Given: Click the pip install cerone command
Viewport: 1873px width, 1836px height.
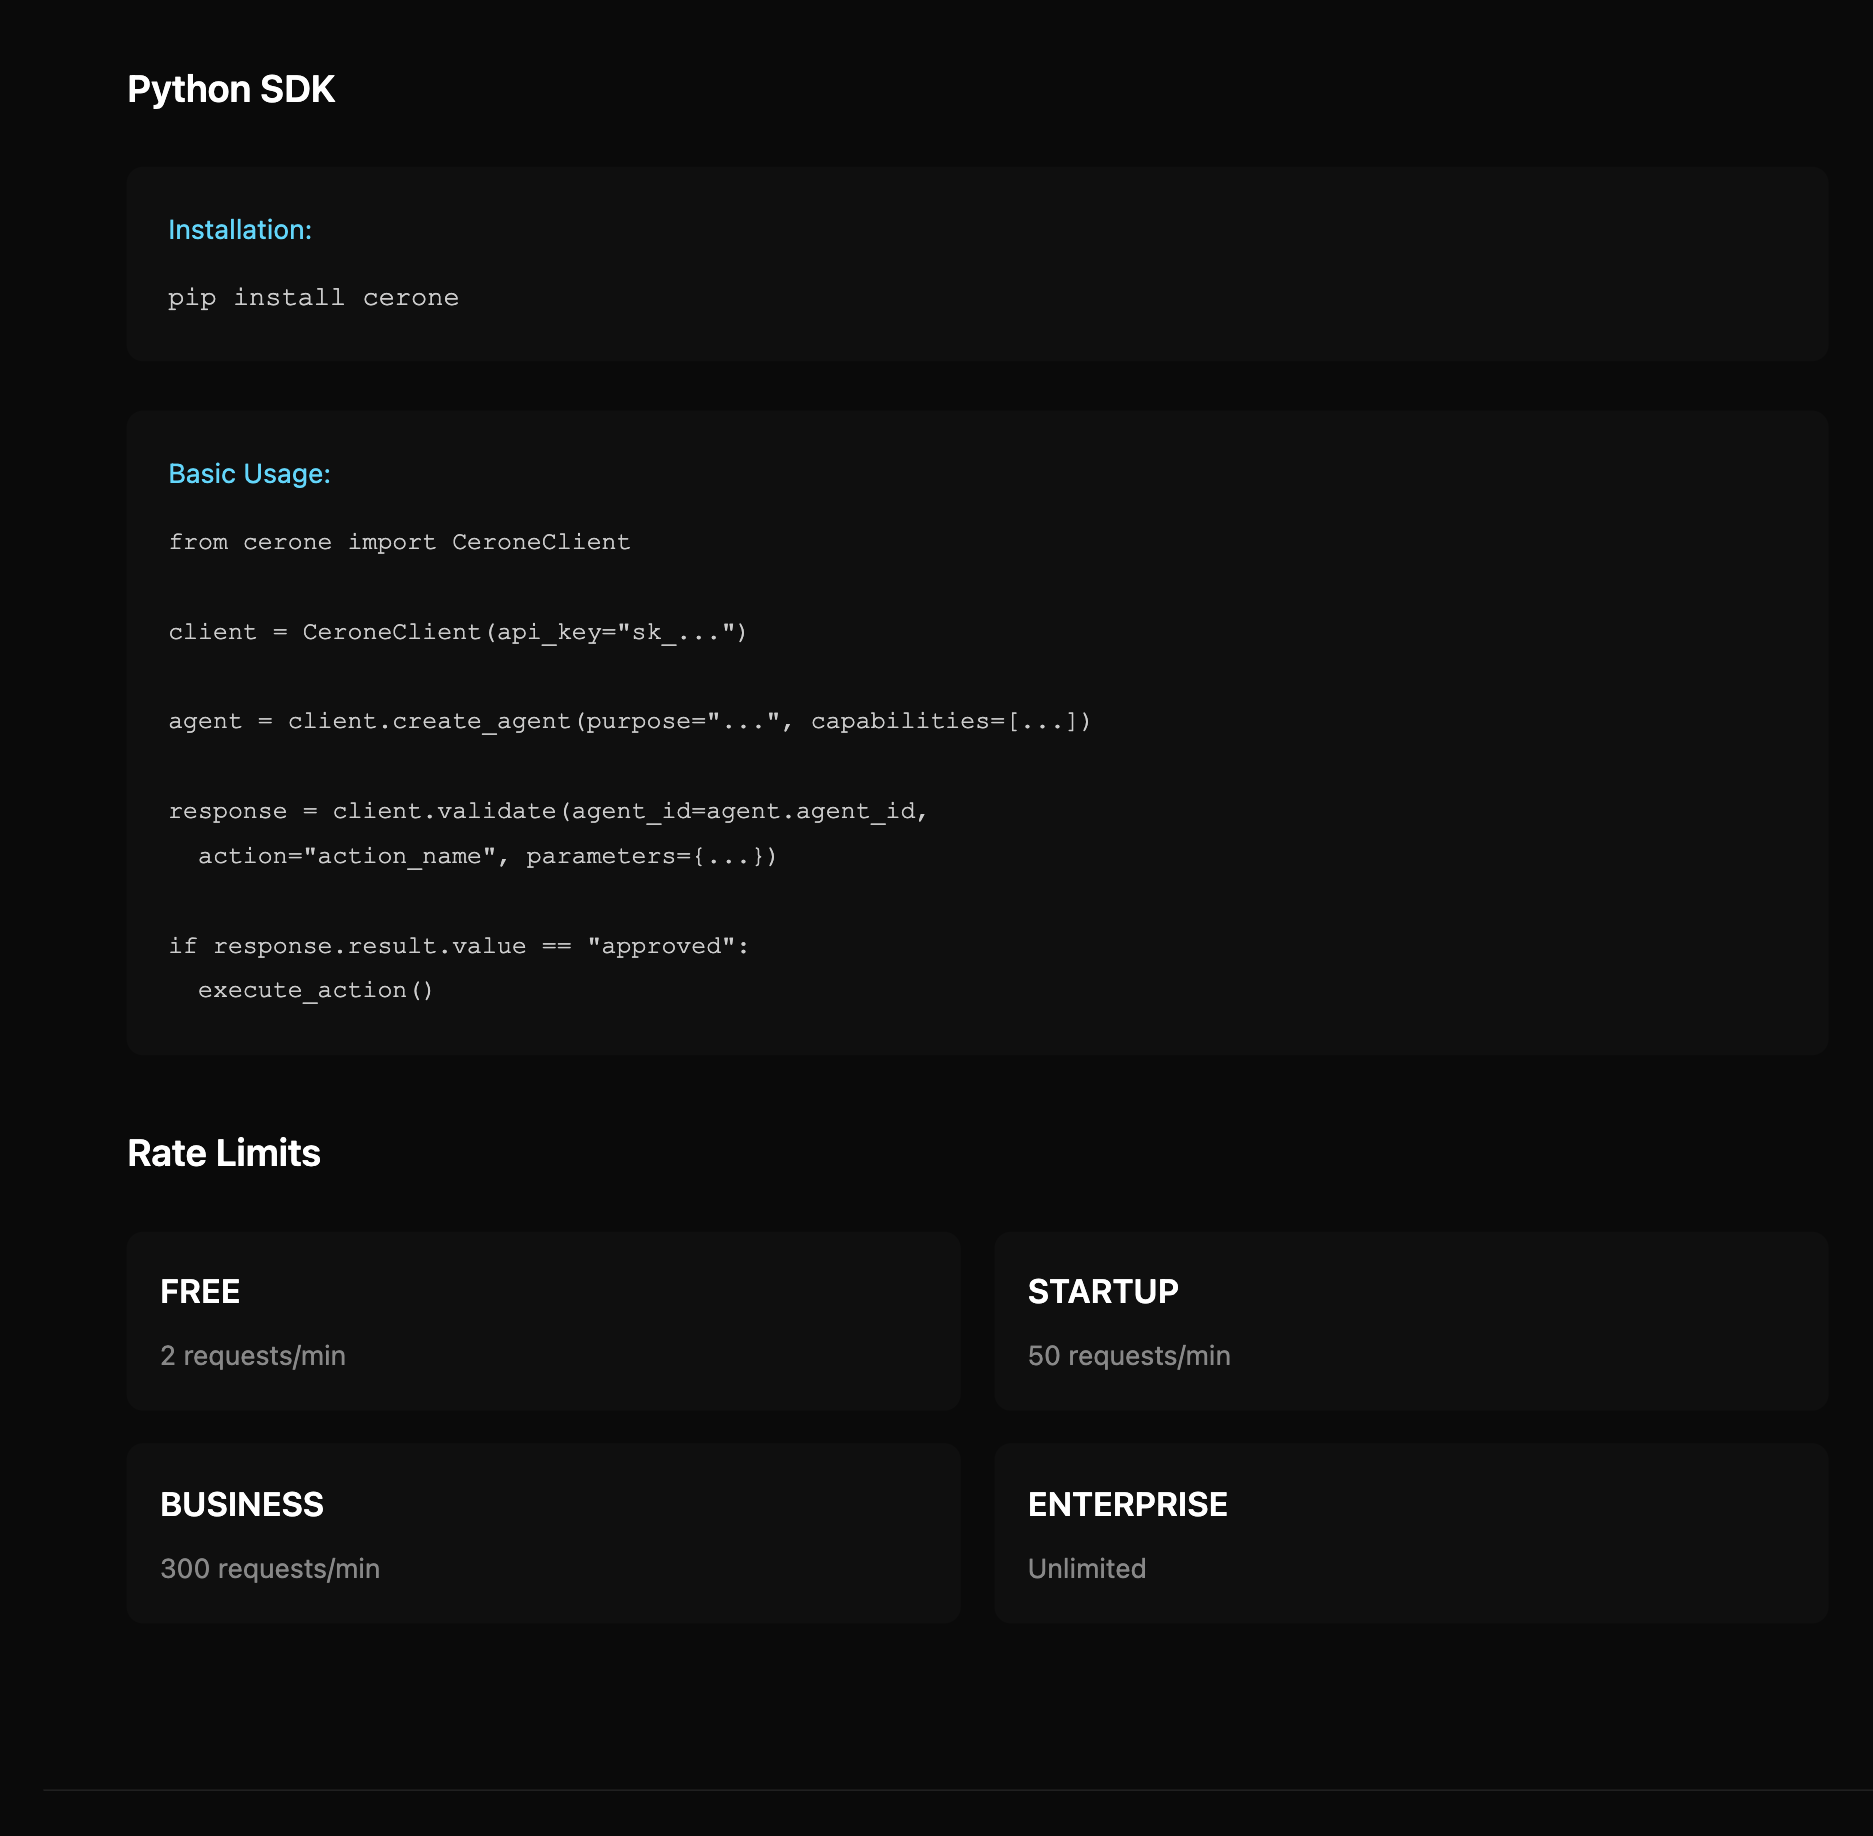Looking at the screenshot, I should [313, 298].
